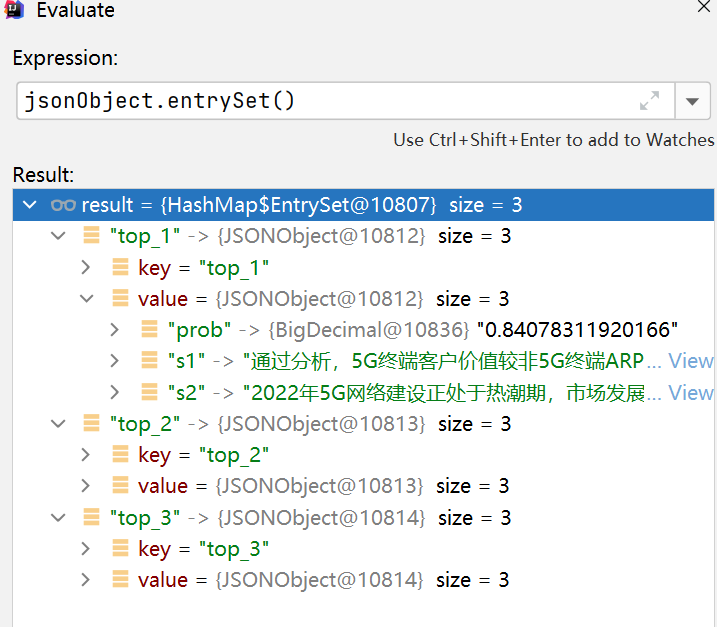The height and width of the screenshot is (627, 717).
Task: Open the expression history dropdown arrow
Action: [x=692, y=101]
